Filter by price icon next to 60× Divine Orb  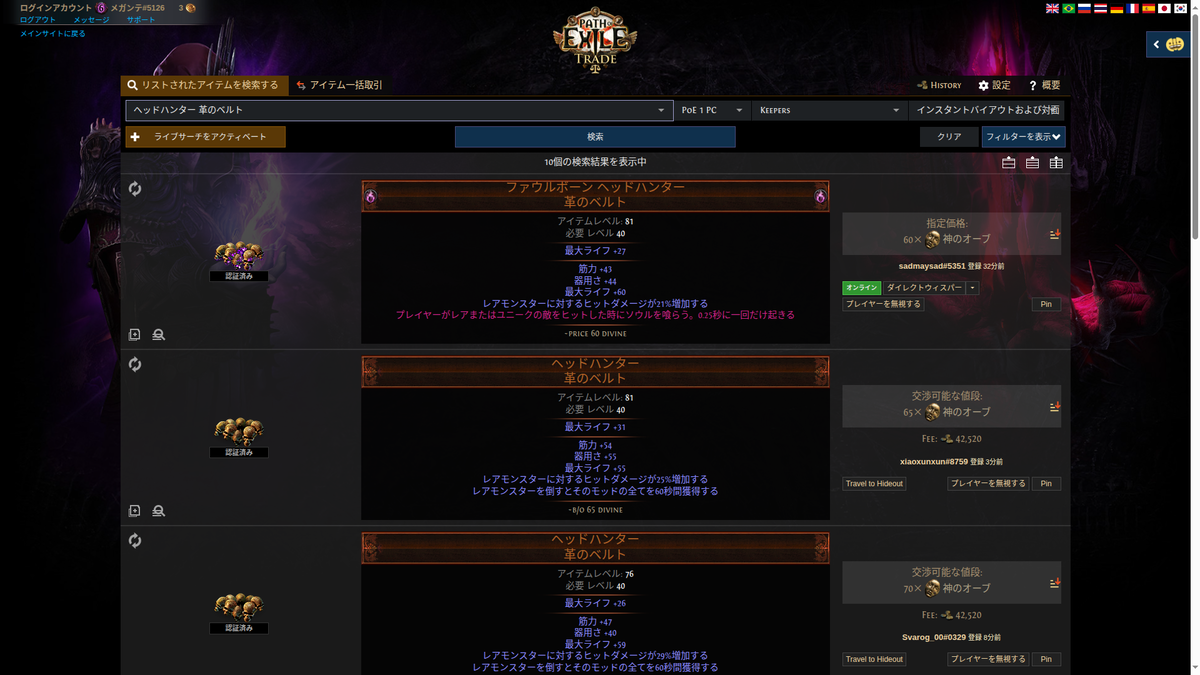coord(1054,235)
